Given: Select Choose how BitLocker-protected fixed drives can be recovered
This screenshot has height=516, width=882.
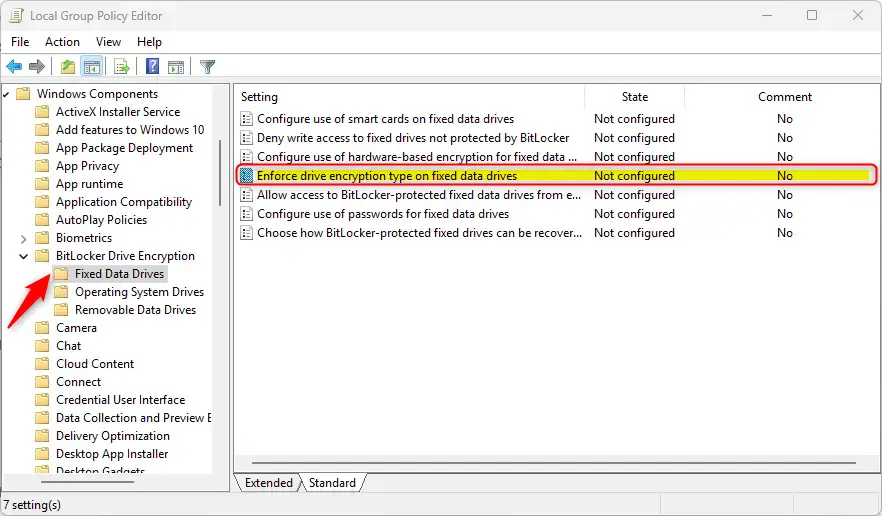Looking at the screenshot, I should point(419,233).
